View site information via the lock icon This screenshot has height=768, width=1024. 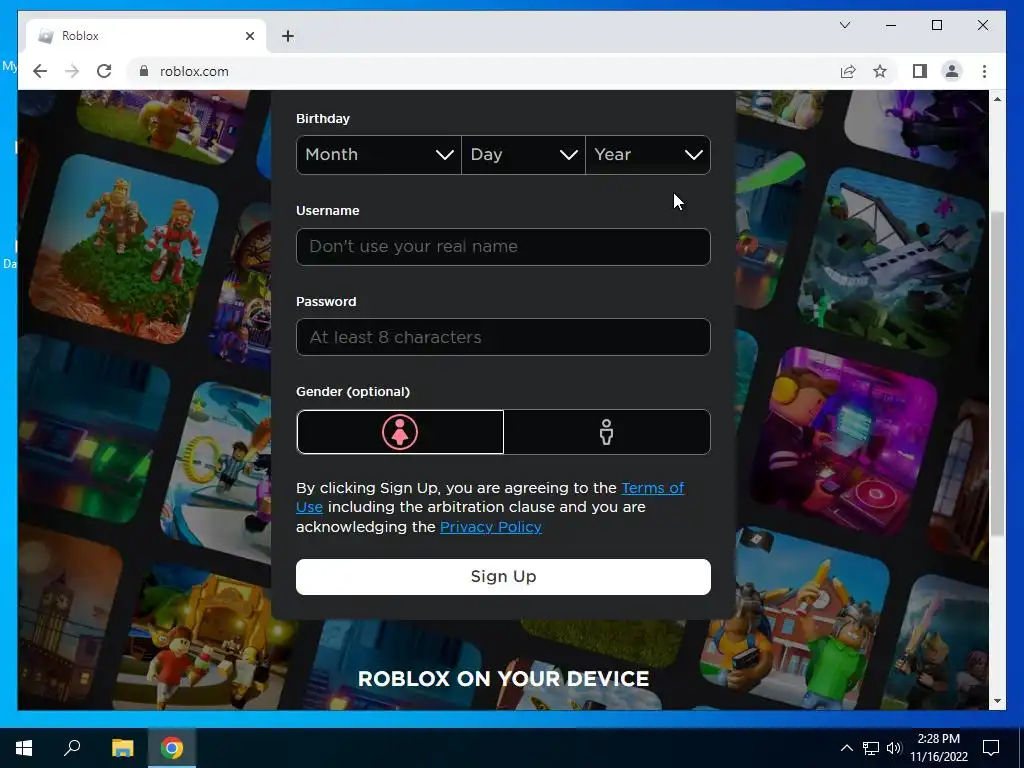click(144, 71)
